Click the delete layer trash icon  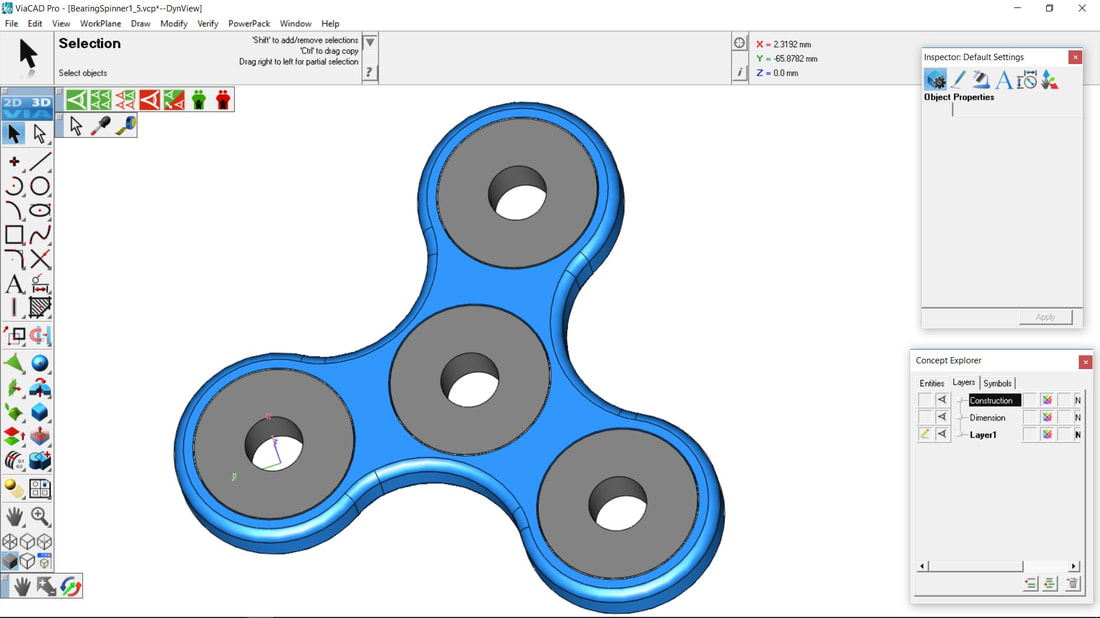pyautogui.click(x=1073, y=584)
